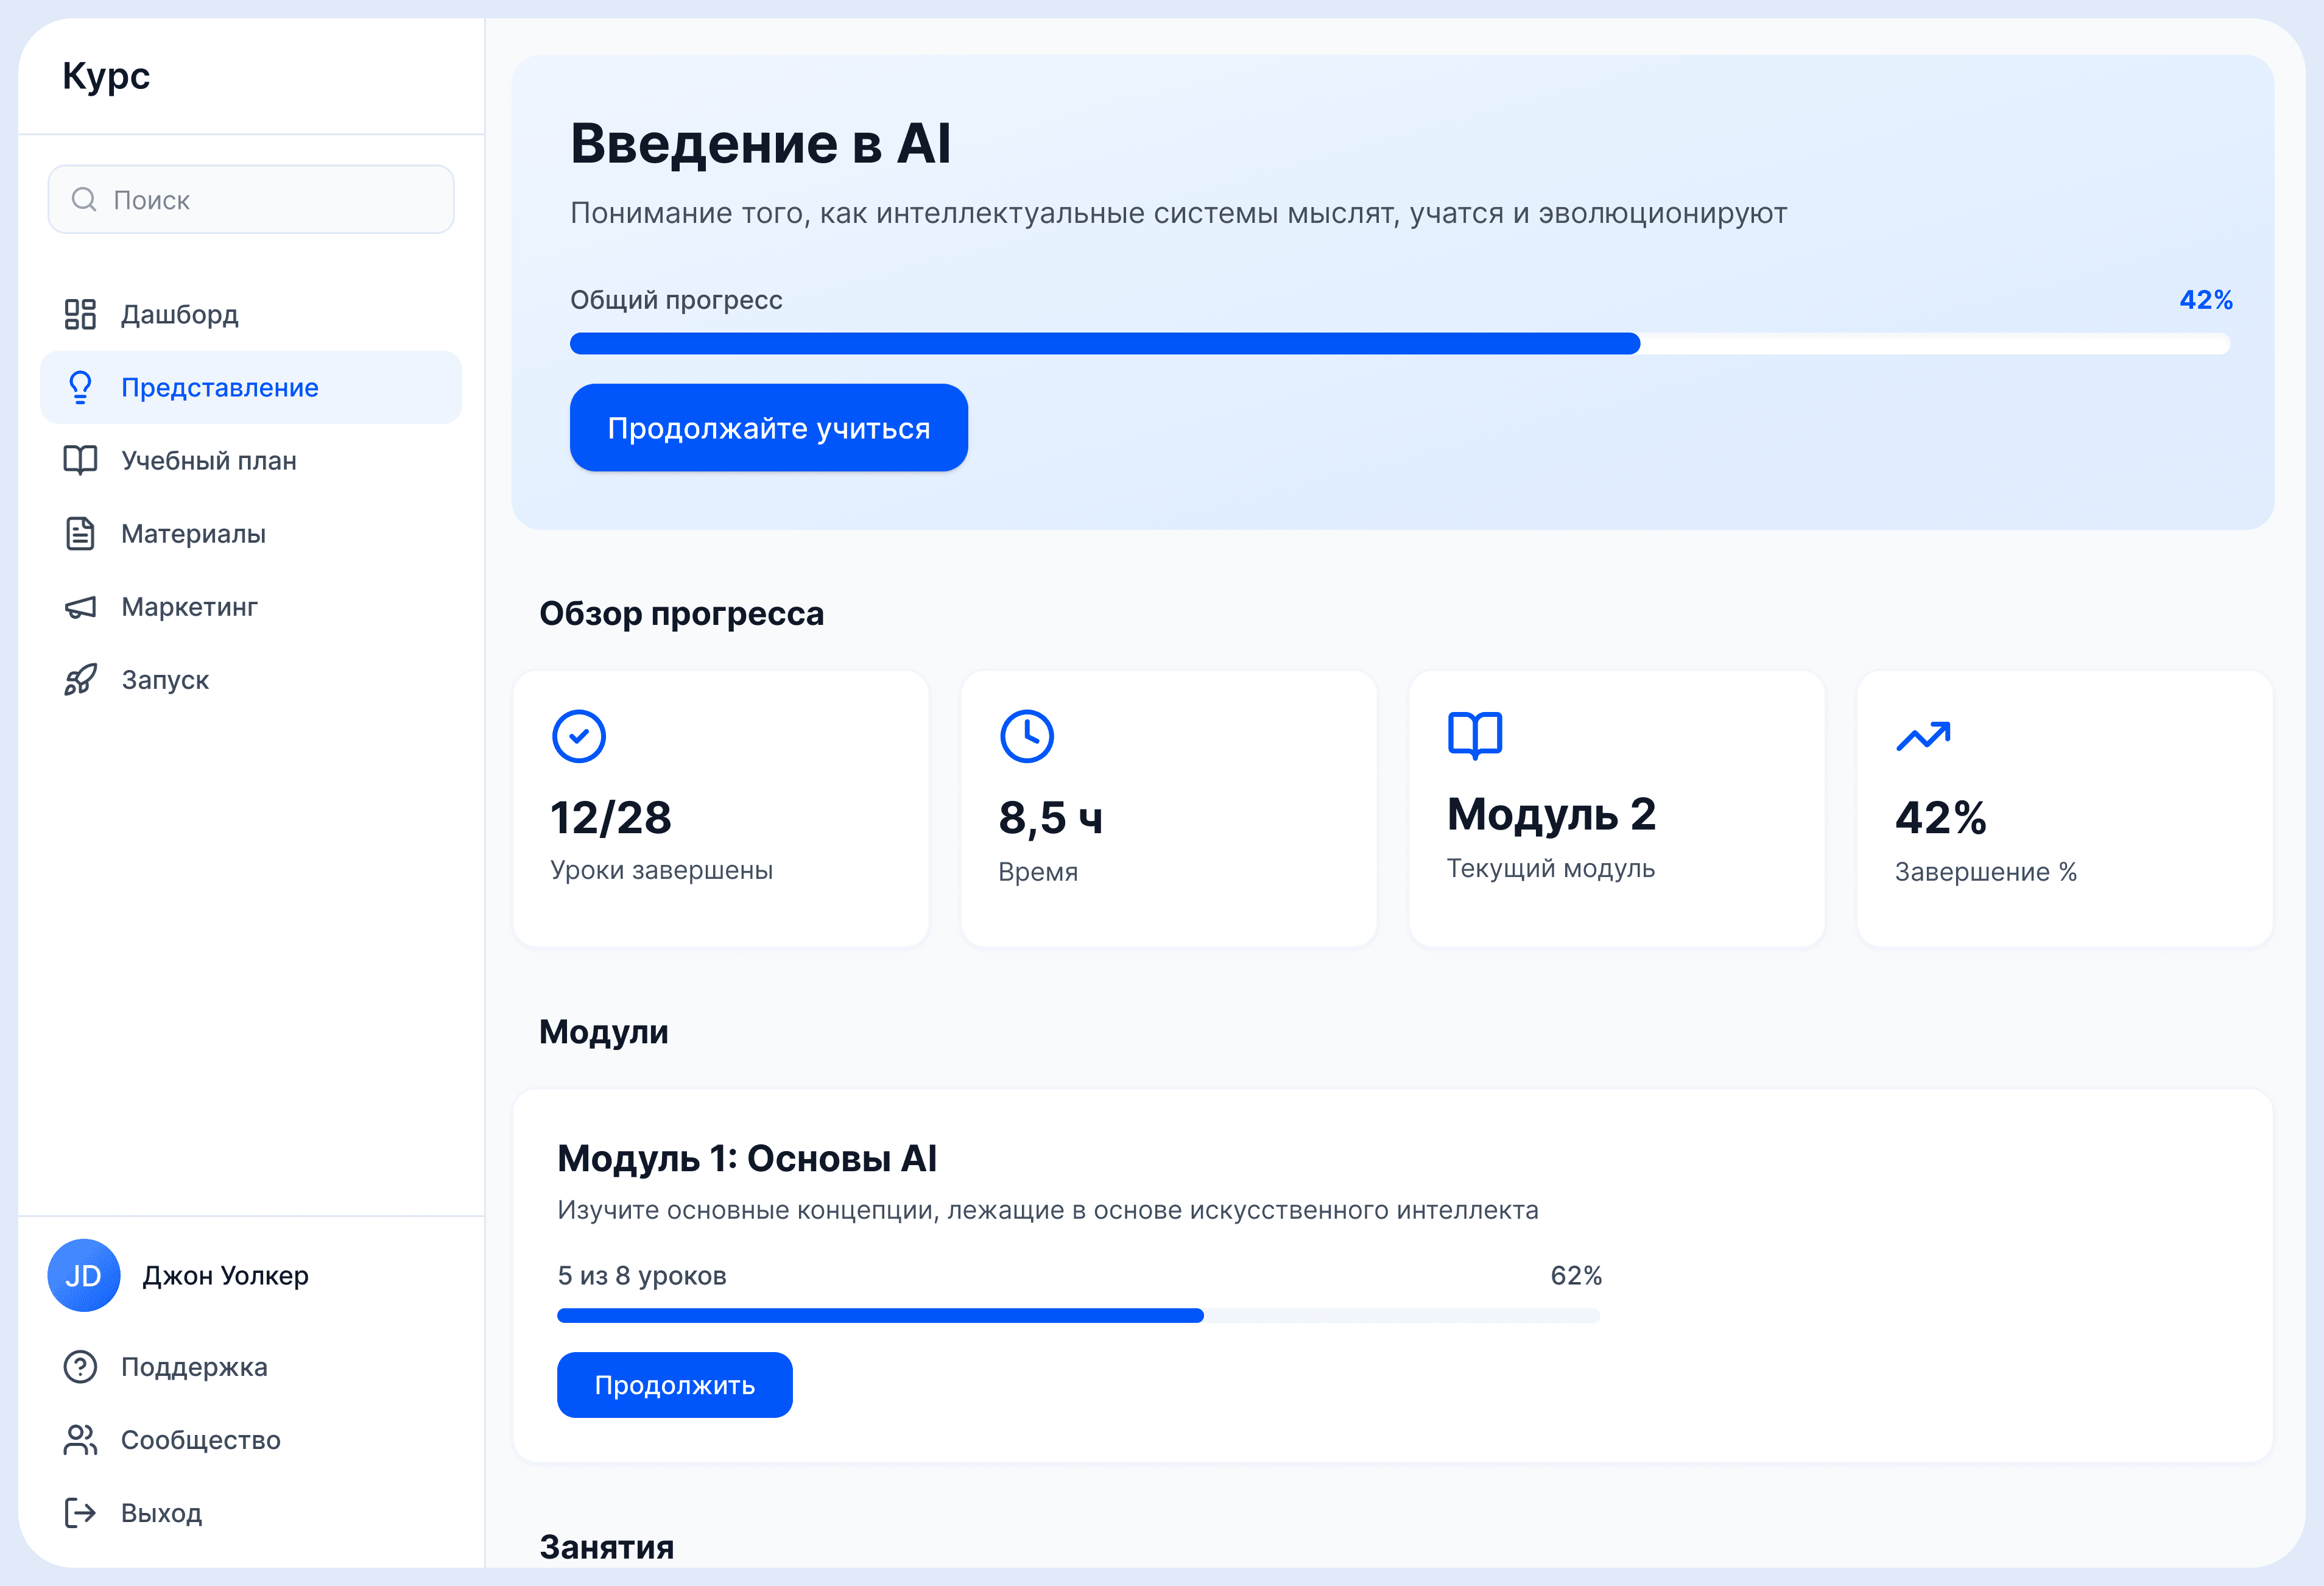
Task: Click the JD avatar of Джон Уолкер
Action: (84, 1275)
